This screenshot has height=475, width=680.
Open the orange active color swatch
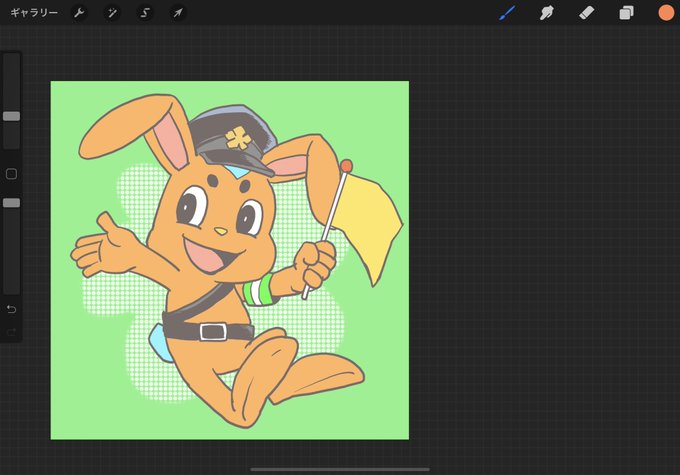click(666, 13)
